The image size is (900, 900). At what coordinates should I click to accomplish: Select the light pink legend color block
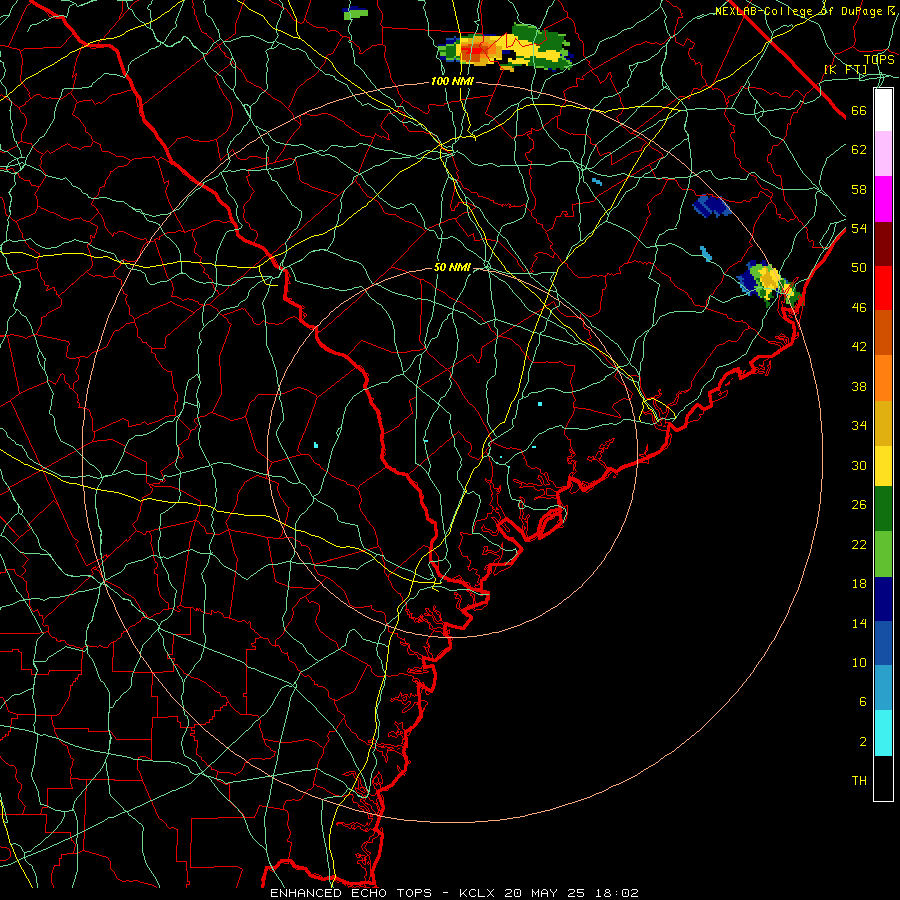click(x=883, y=153)
